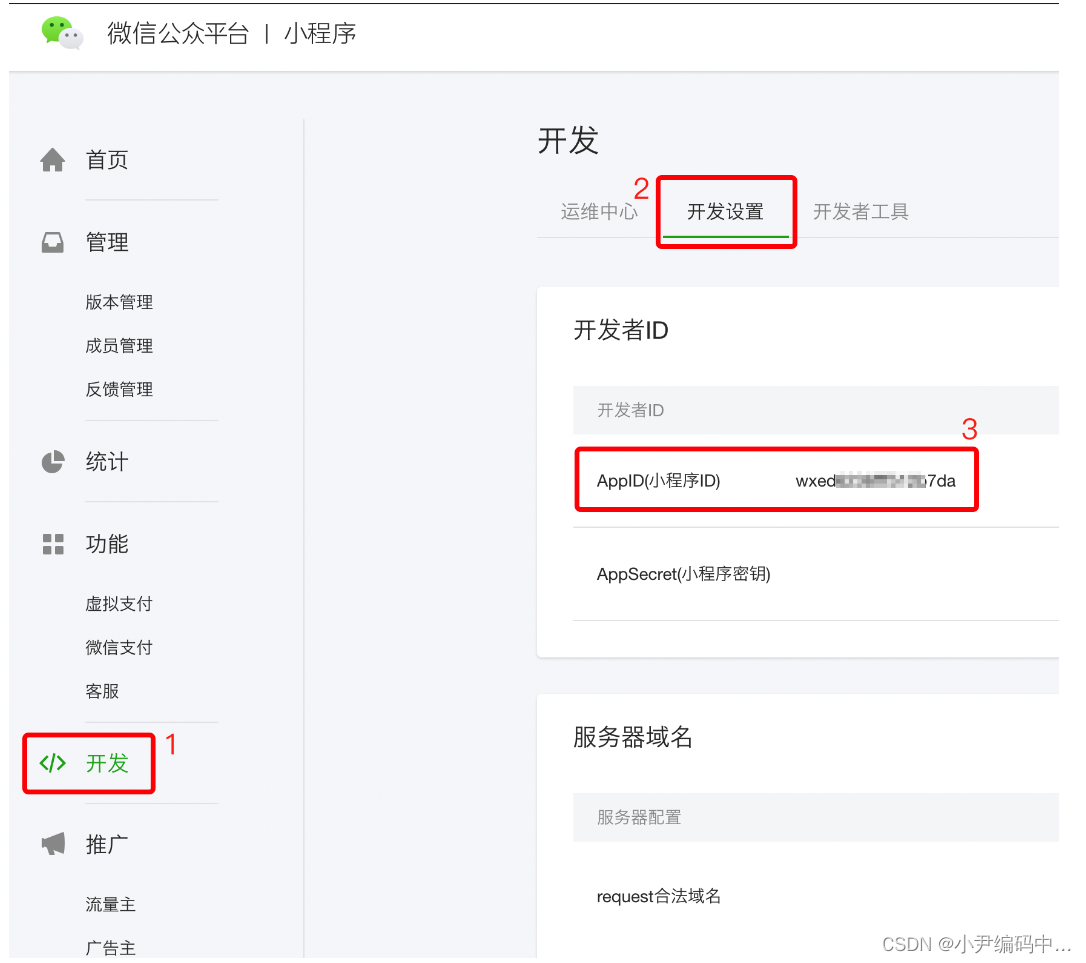
Task: Select 开发 in the sidebar
Action: tap(107, 763)
